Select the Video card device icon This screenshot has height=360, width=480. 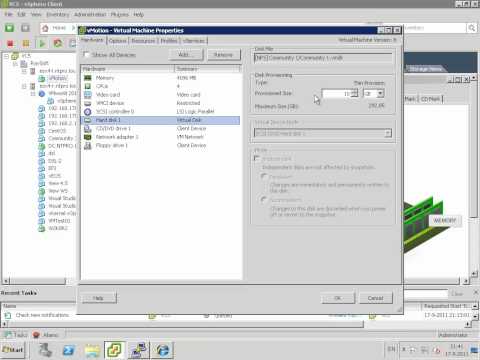(x=88, y=94)
